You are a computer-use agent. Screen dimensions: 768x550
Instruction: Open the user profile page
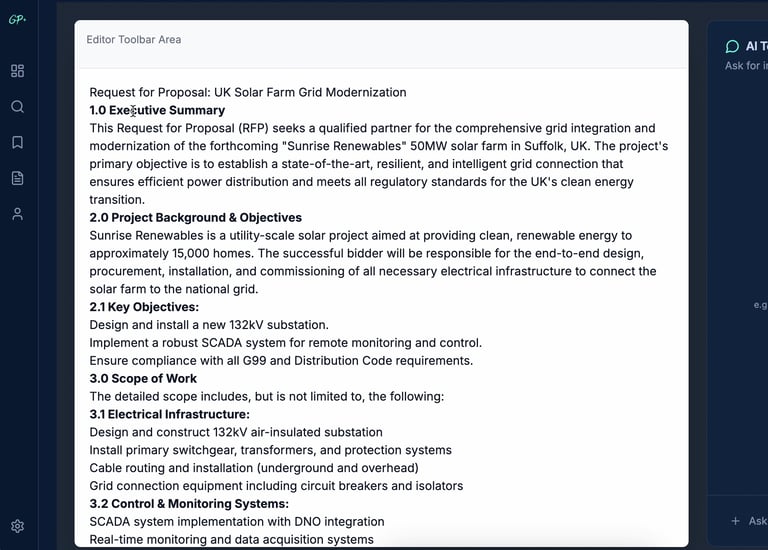17,214
